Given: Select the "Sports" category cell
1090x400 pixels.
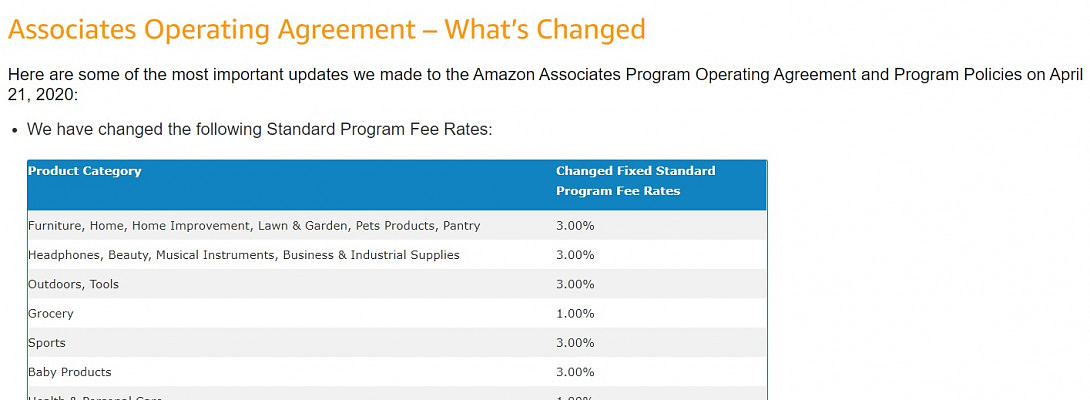Looking at the screenshot, I should click(47, 343).
